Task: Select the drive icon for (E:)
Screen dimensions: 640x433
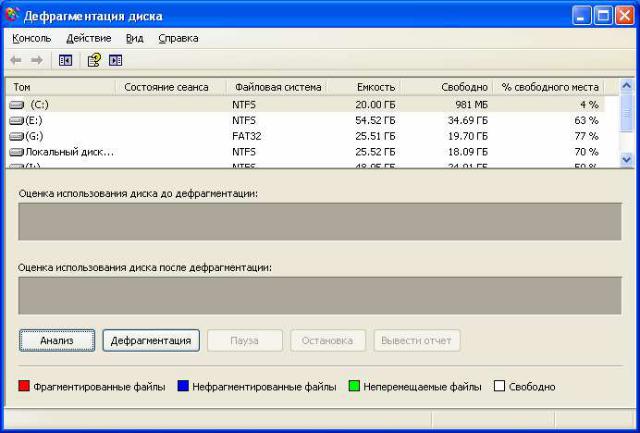Action: coord(17,121)
